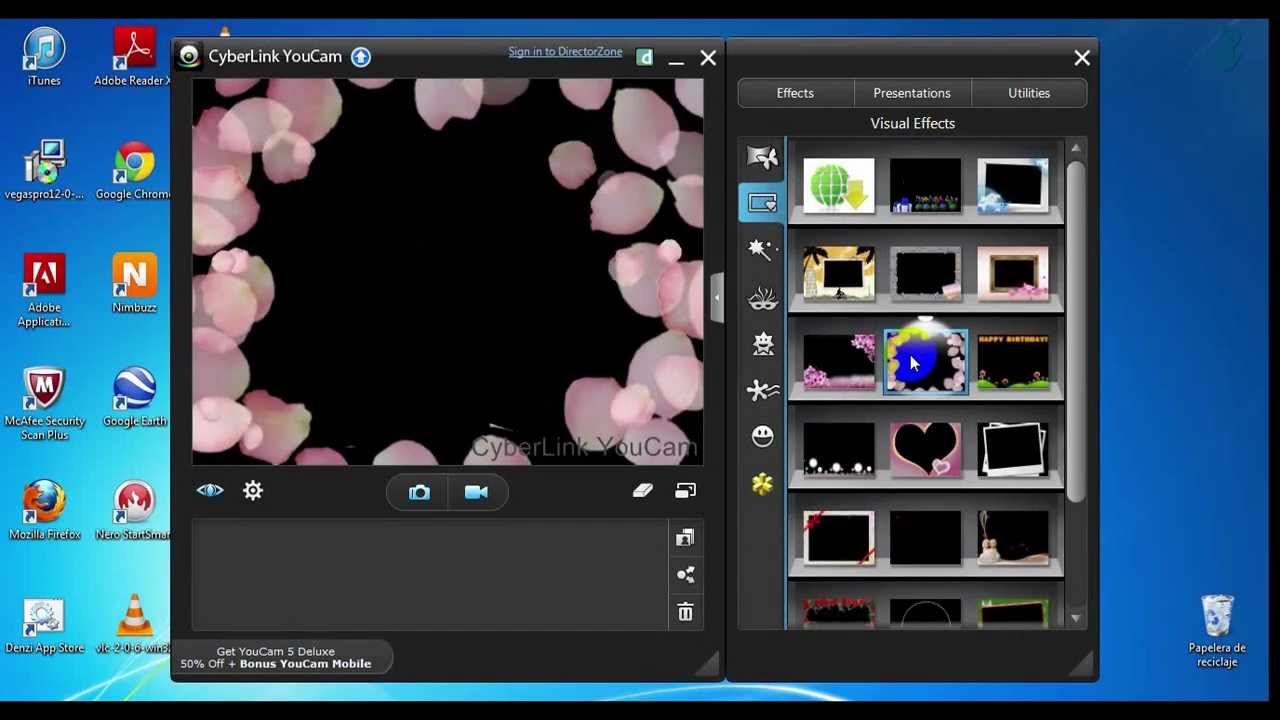1280x720 pixels.
Task: Open the McAfee Security Scan Plus shortcut
Action: click(x=44, y=403)
